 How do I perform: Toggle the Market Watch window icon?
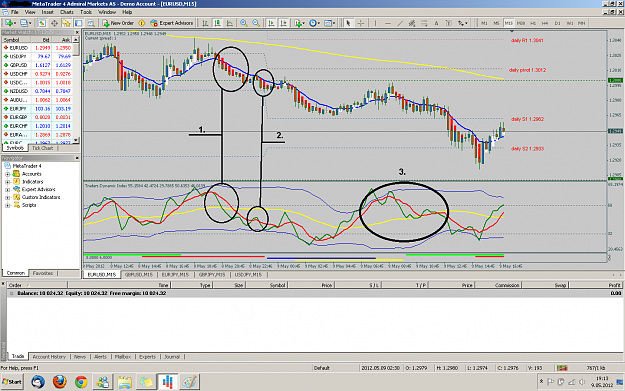(x=42, y=23)
